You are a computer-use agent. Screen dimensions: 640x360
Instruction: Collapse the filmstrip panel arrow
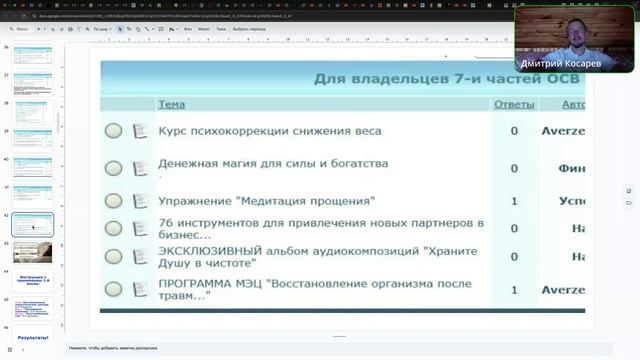pyautogui.click(x=23, y=350)
